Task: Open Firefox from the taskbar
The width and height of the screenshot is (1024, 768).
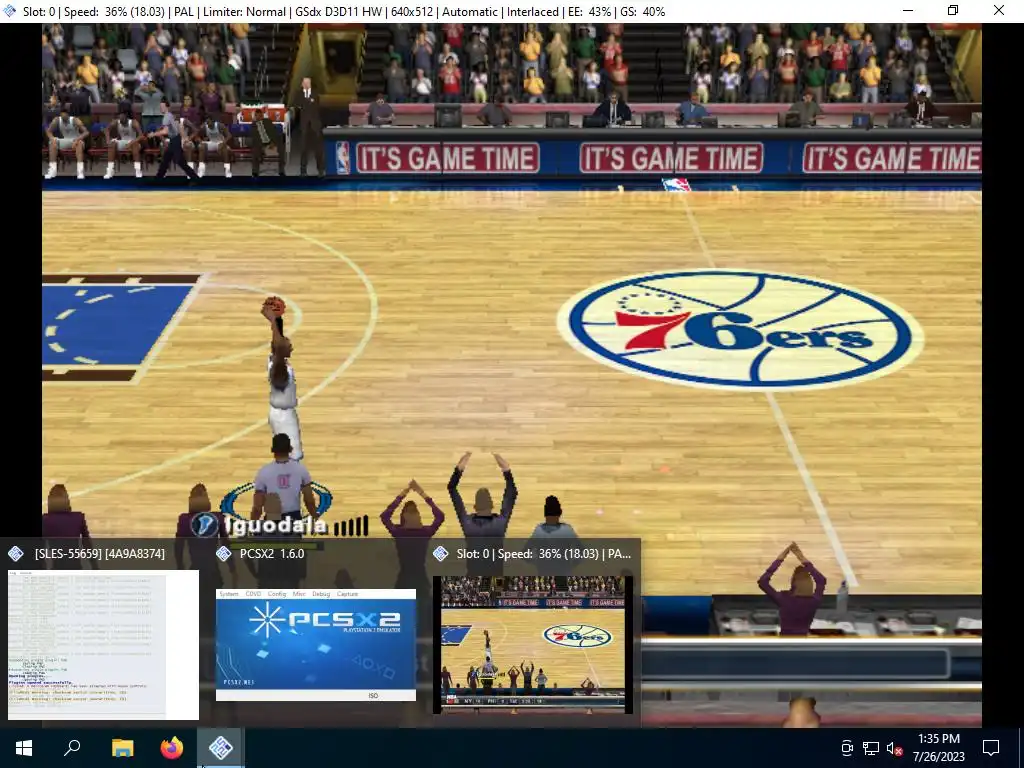Action: point(172,748)
